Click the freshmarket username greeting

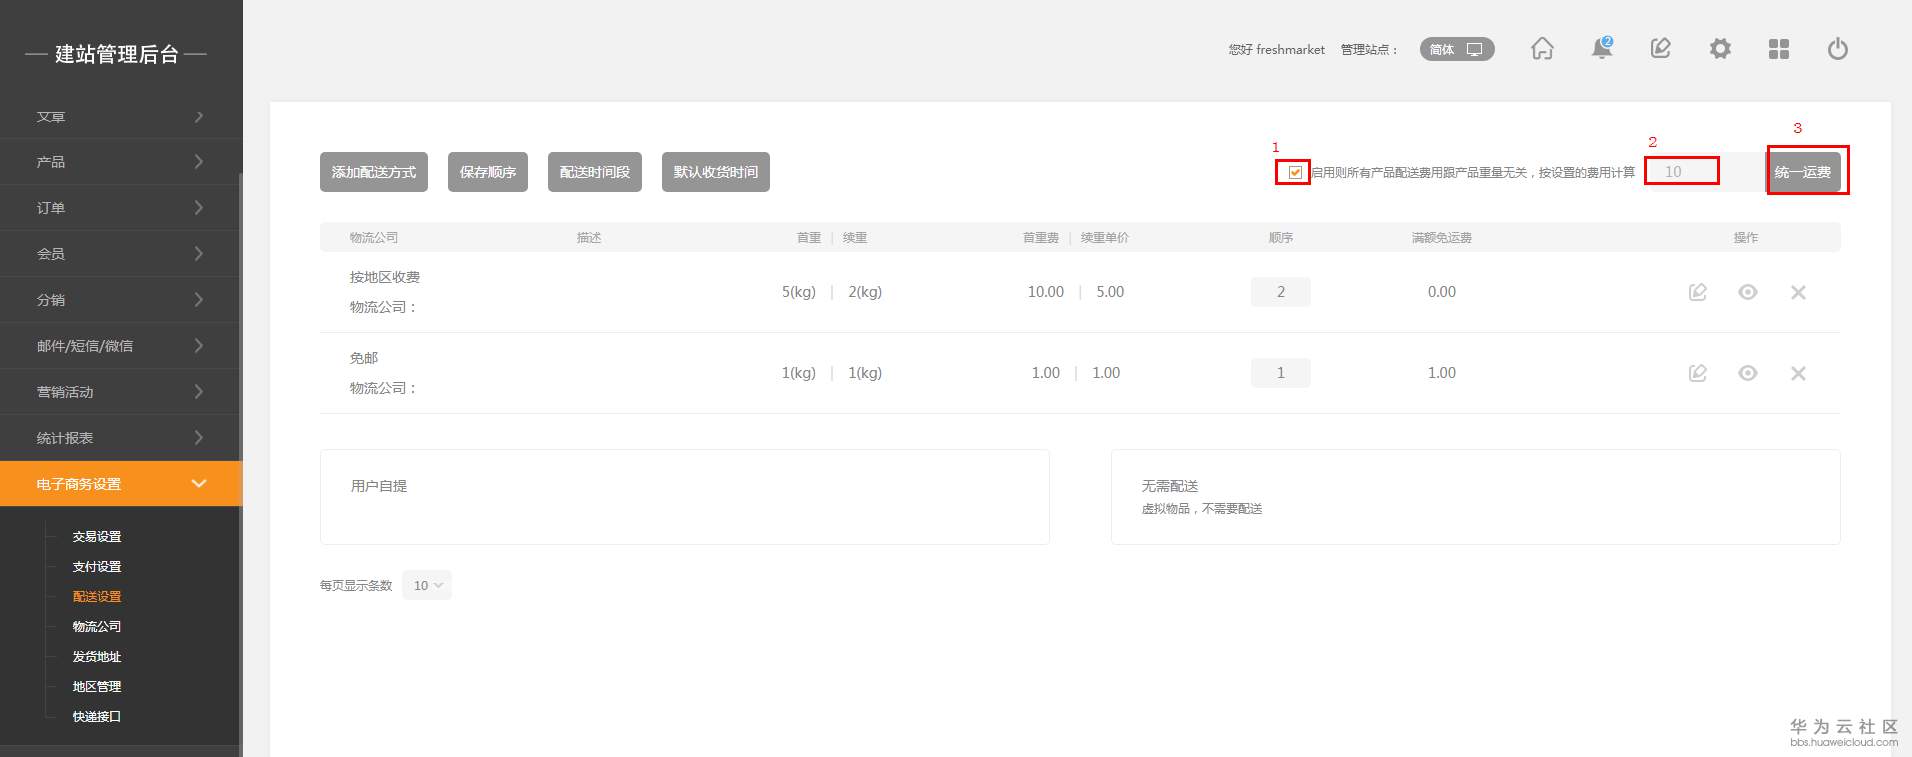tap(1277, 49)
